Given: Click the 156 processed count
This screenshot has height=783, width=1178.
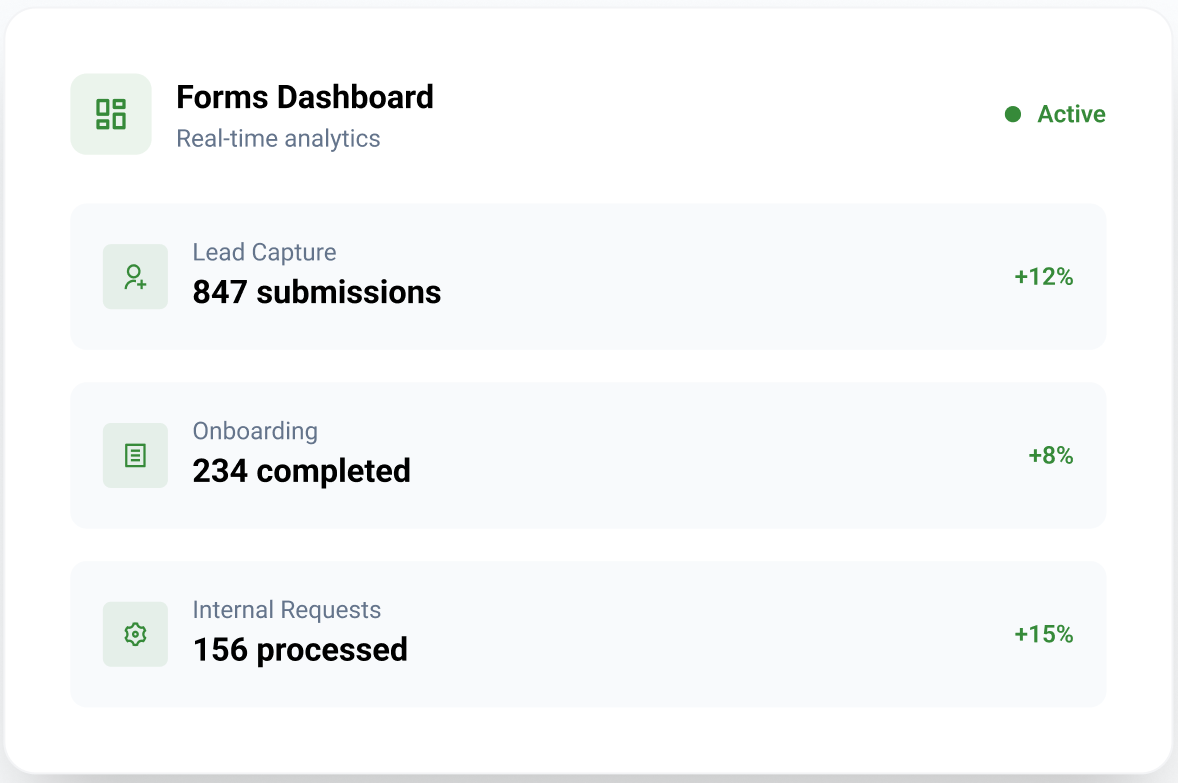Looking at the screenshot, I should (x=300, y=650).
